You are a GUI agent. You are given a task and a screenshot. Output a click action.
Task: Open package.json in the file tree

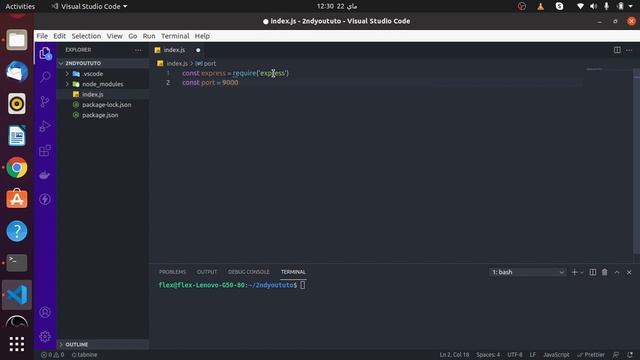[100, 115]
